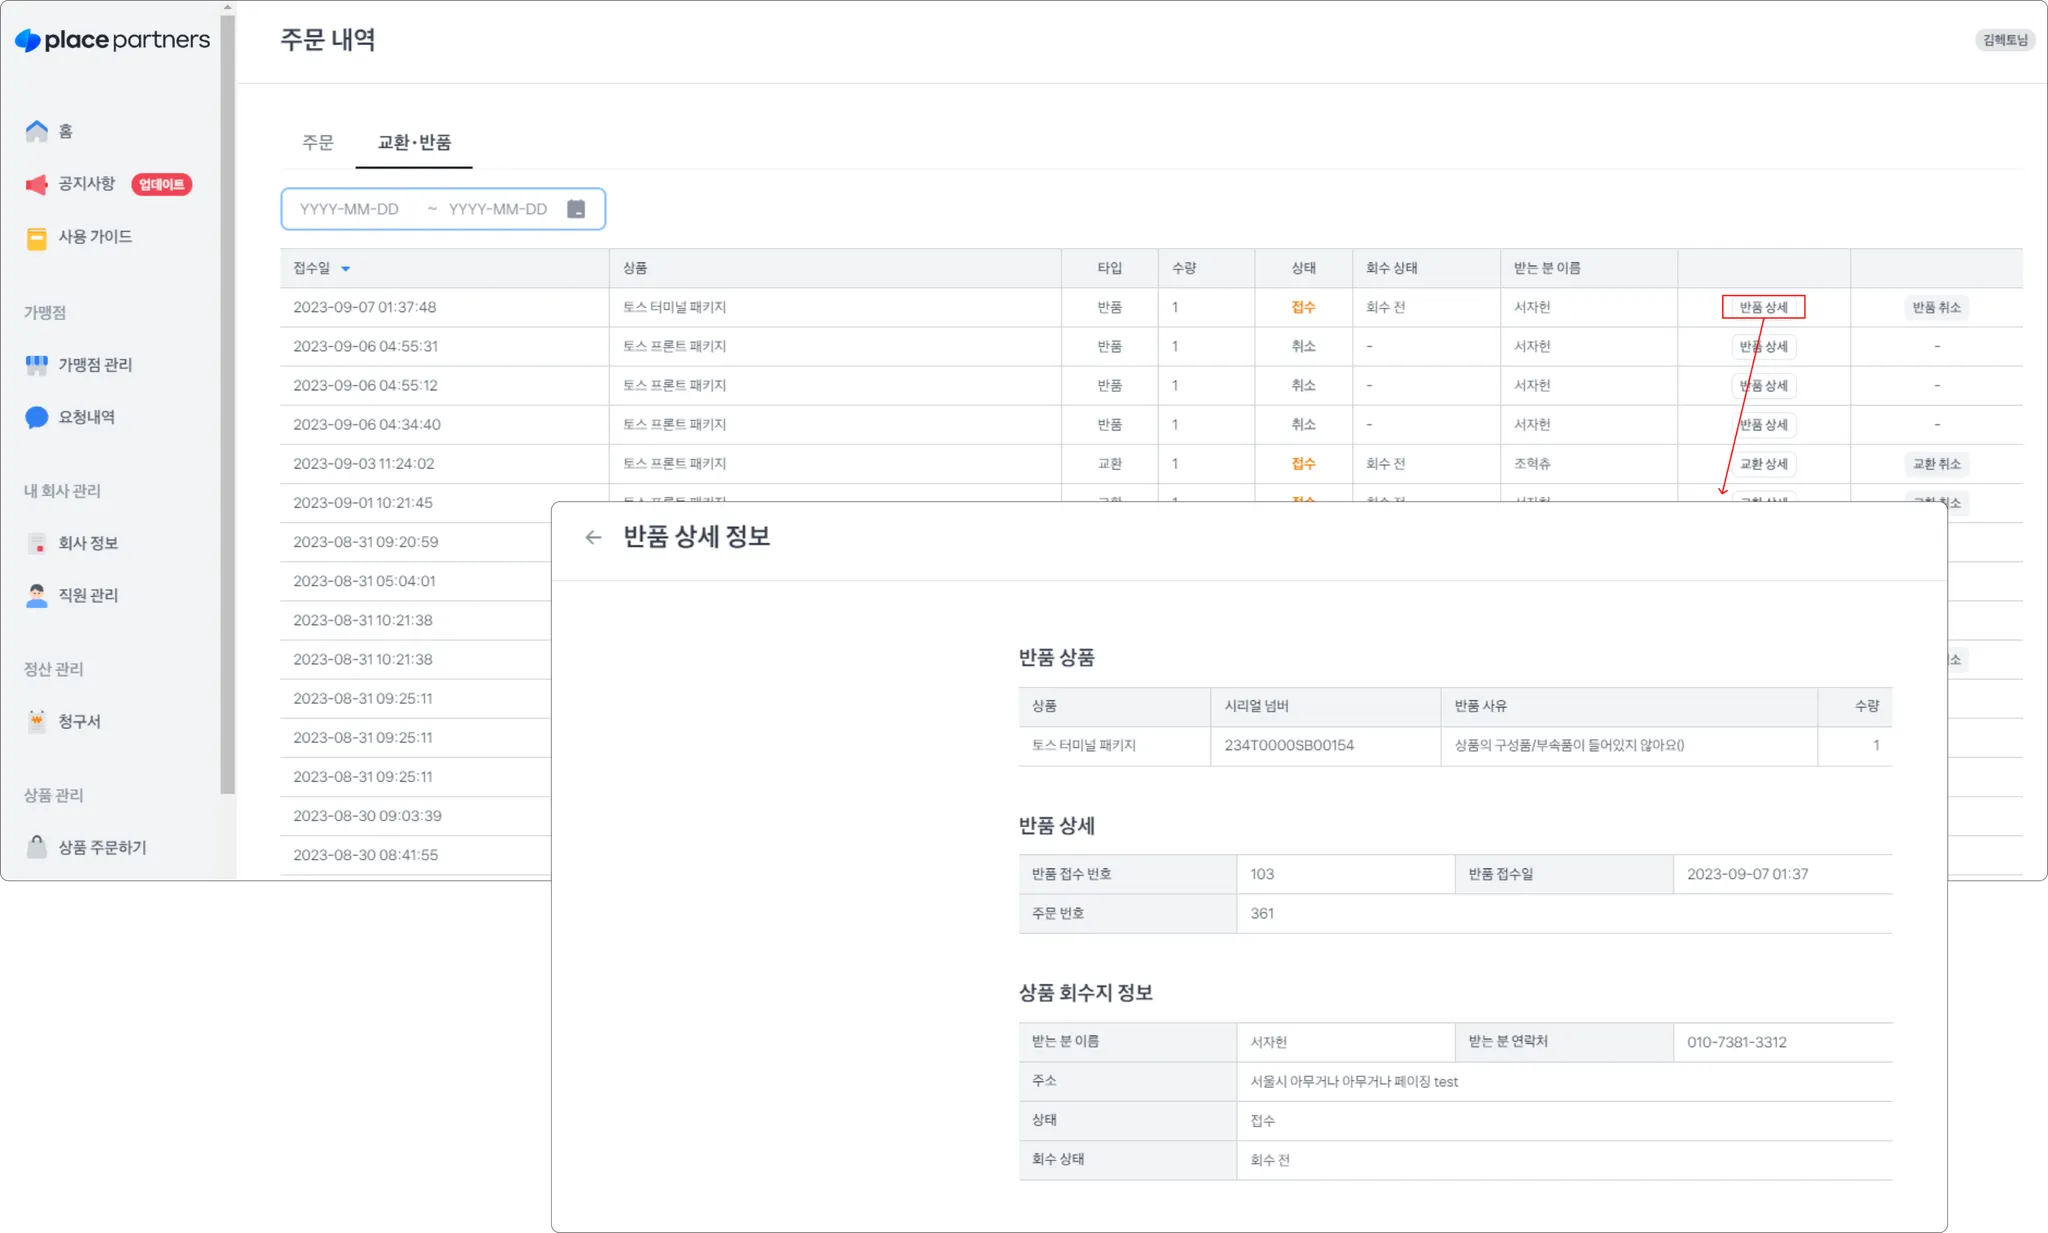The height and width of the screenshot is (1233, 2048).
Task: Open company info document icon
Action: (37, 543)
